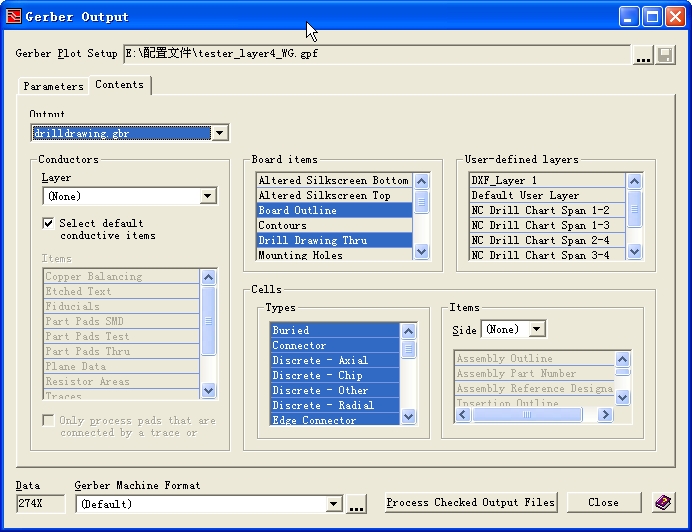The height and width of the screenshot is (532, 692).
Task: Open the Output file dropdown
Action: click(220, 133)
